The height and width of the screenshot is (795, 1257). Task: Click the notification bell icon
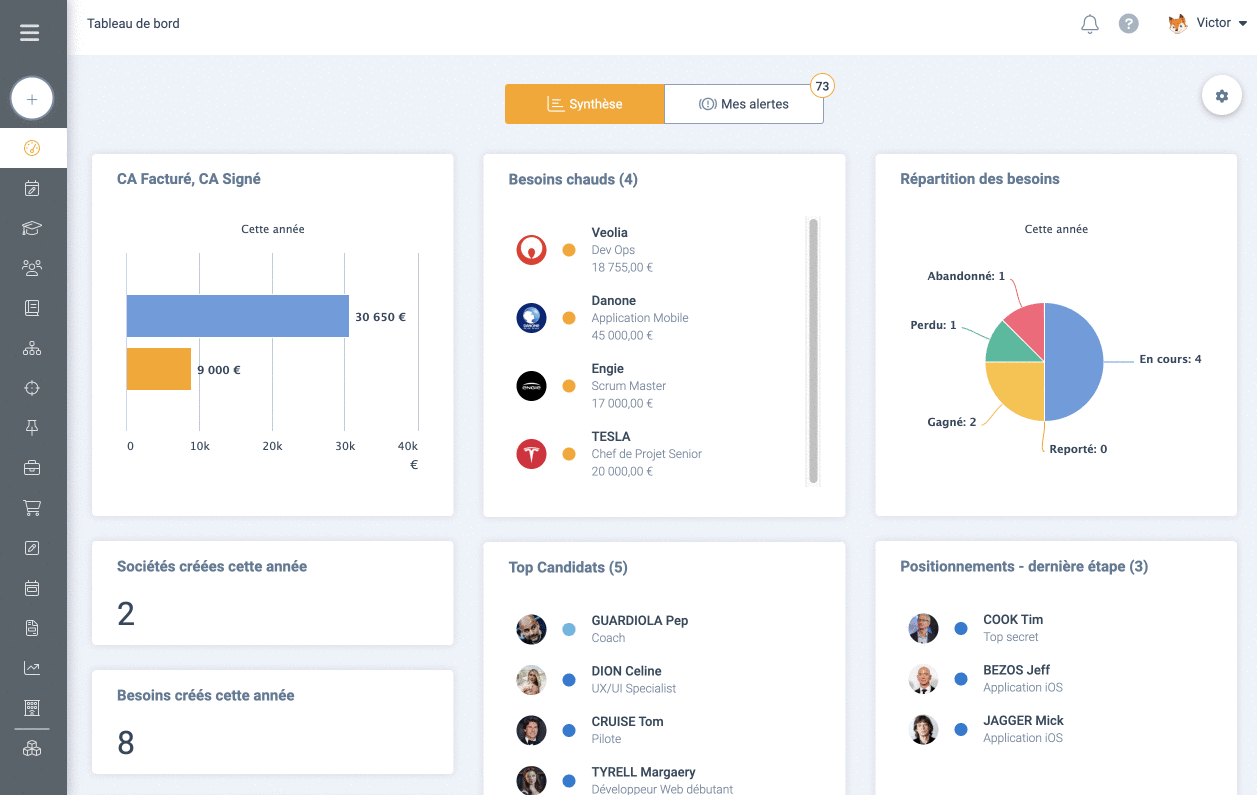[1090, 24]
